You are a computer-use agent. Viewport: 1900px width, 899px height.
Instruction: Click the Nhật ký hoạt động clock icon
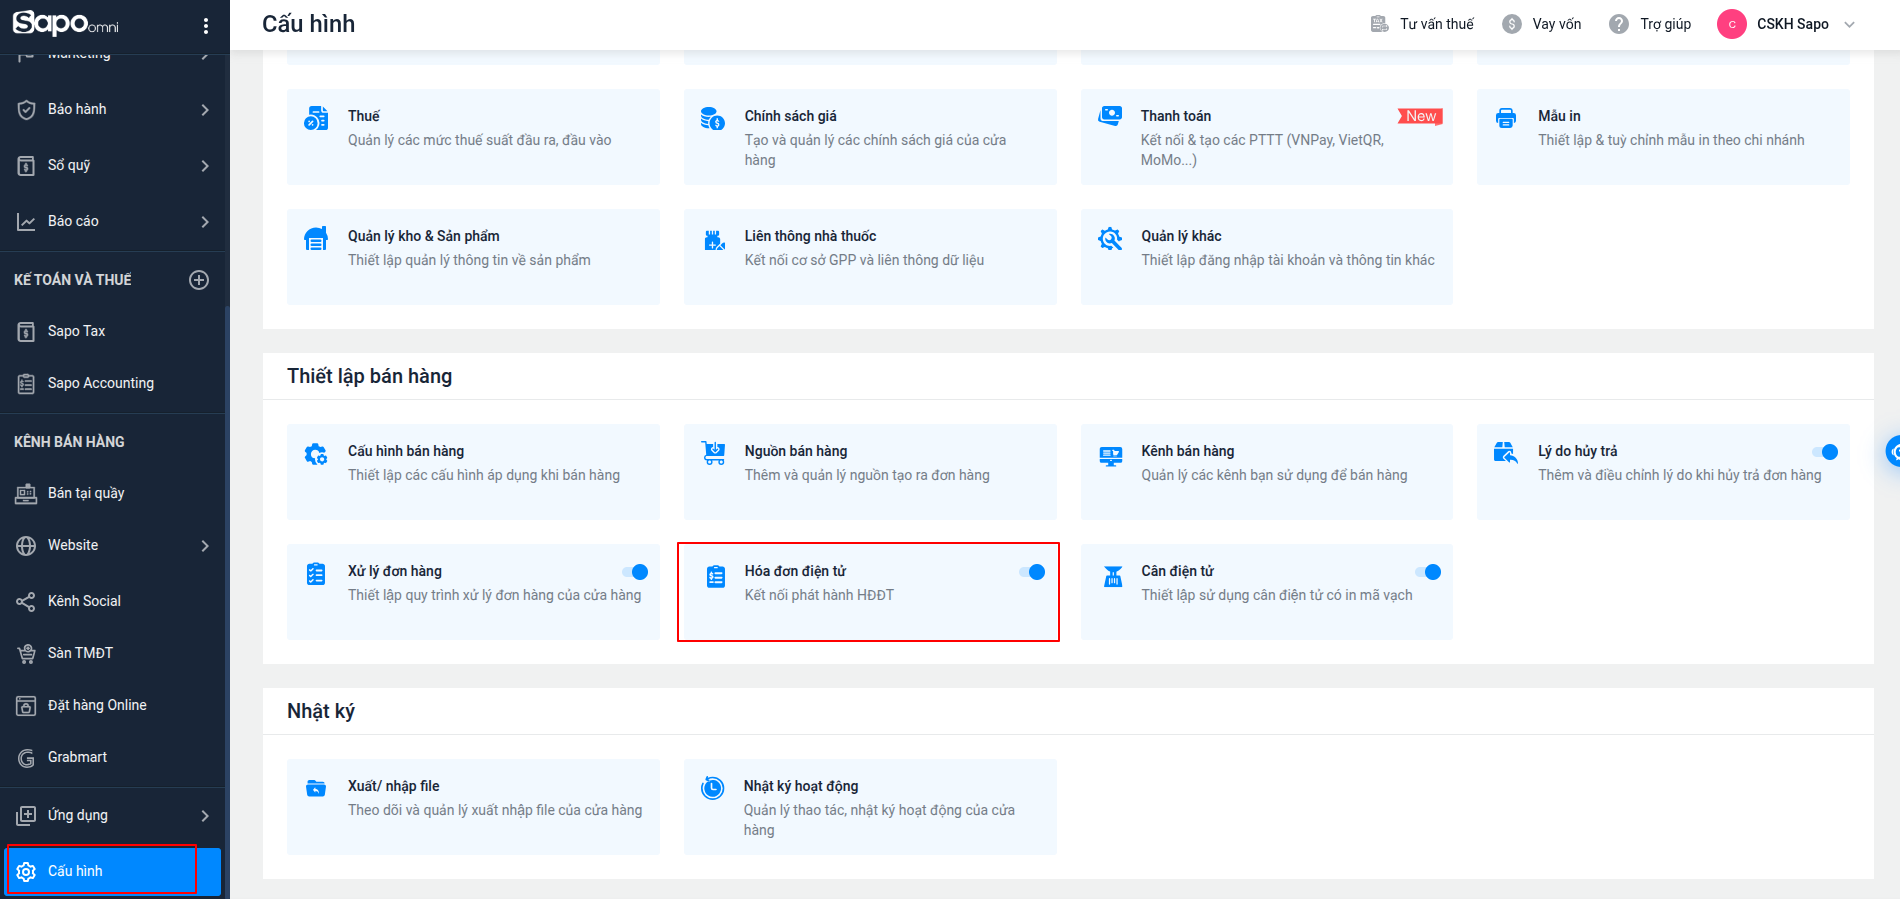tap(712, 788)
